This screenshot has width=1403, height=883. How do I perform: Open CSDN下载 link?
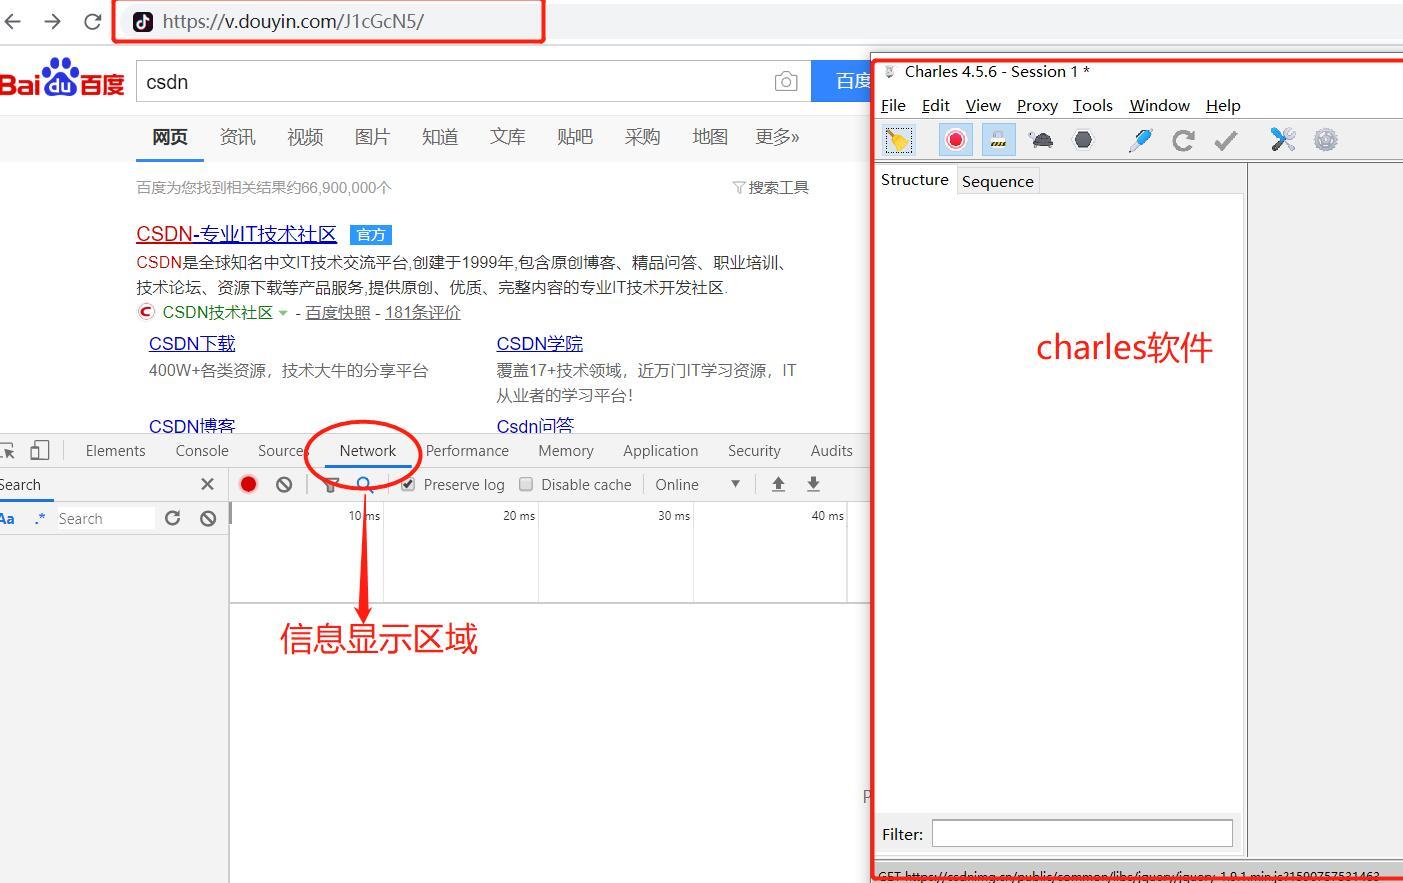pos(192,343)
